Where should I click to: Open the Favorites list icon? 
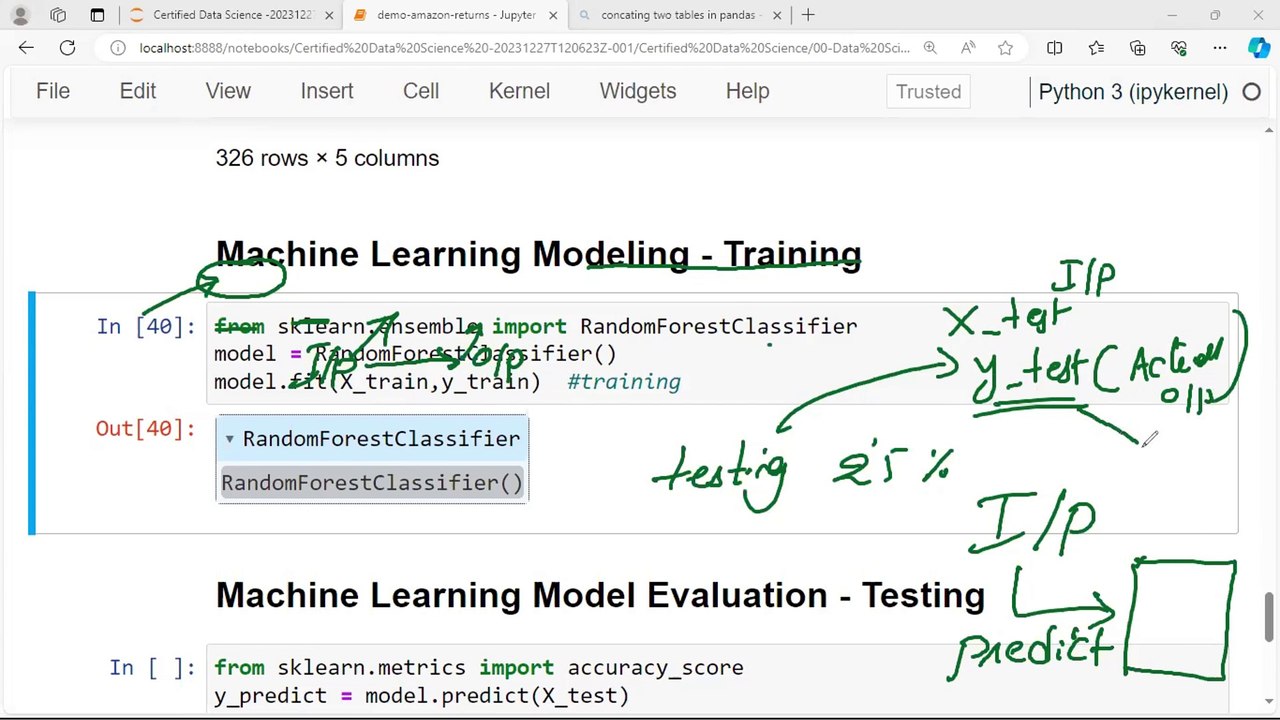(x=1096, y=48)
